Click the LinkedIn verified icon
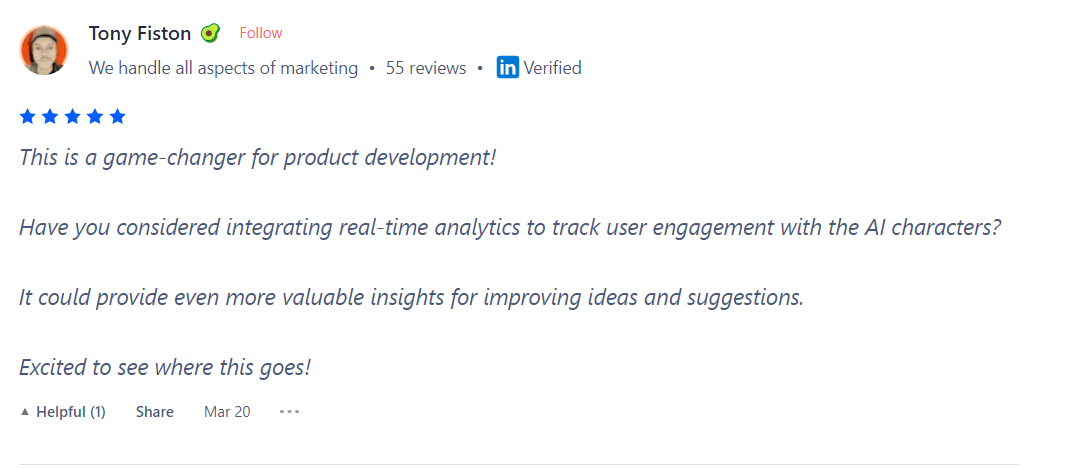 (x=508, y=68)
